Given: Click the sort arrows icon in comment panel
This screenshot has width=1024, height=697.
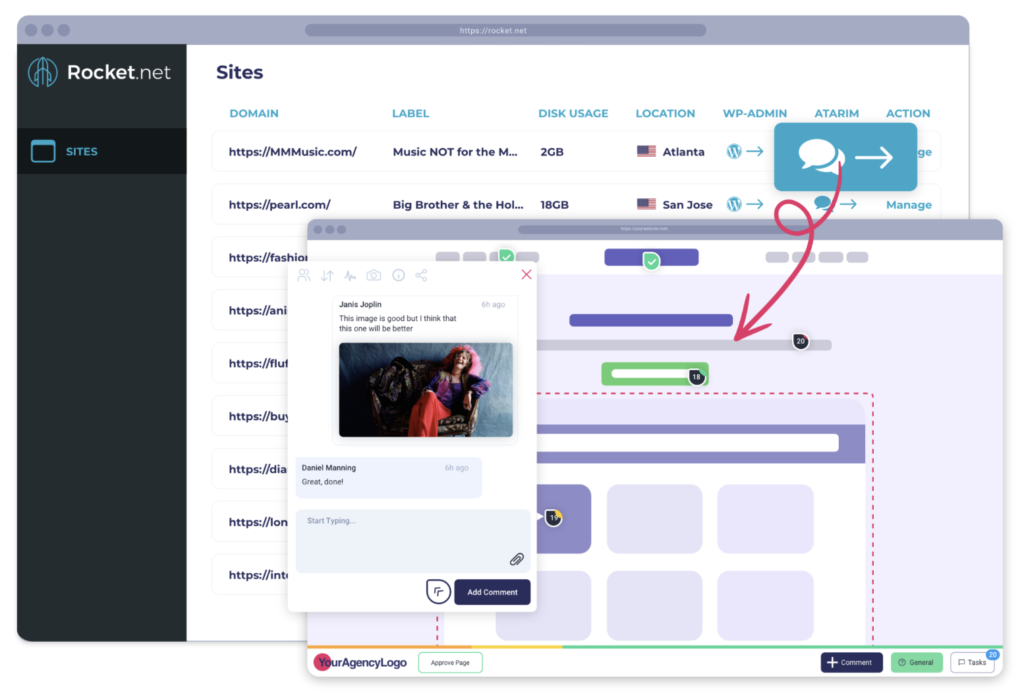Looking at the screenshot, I should click(x=327, y=276).
